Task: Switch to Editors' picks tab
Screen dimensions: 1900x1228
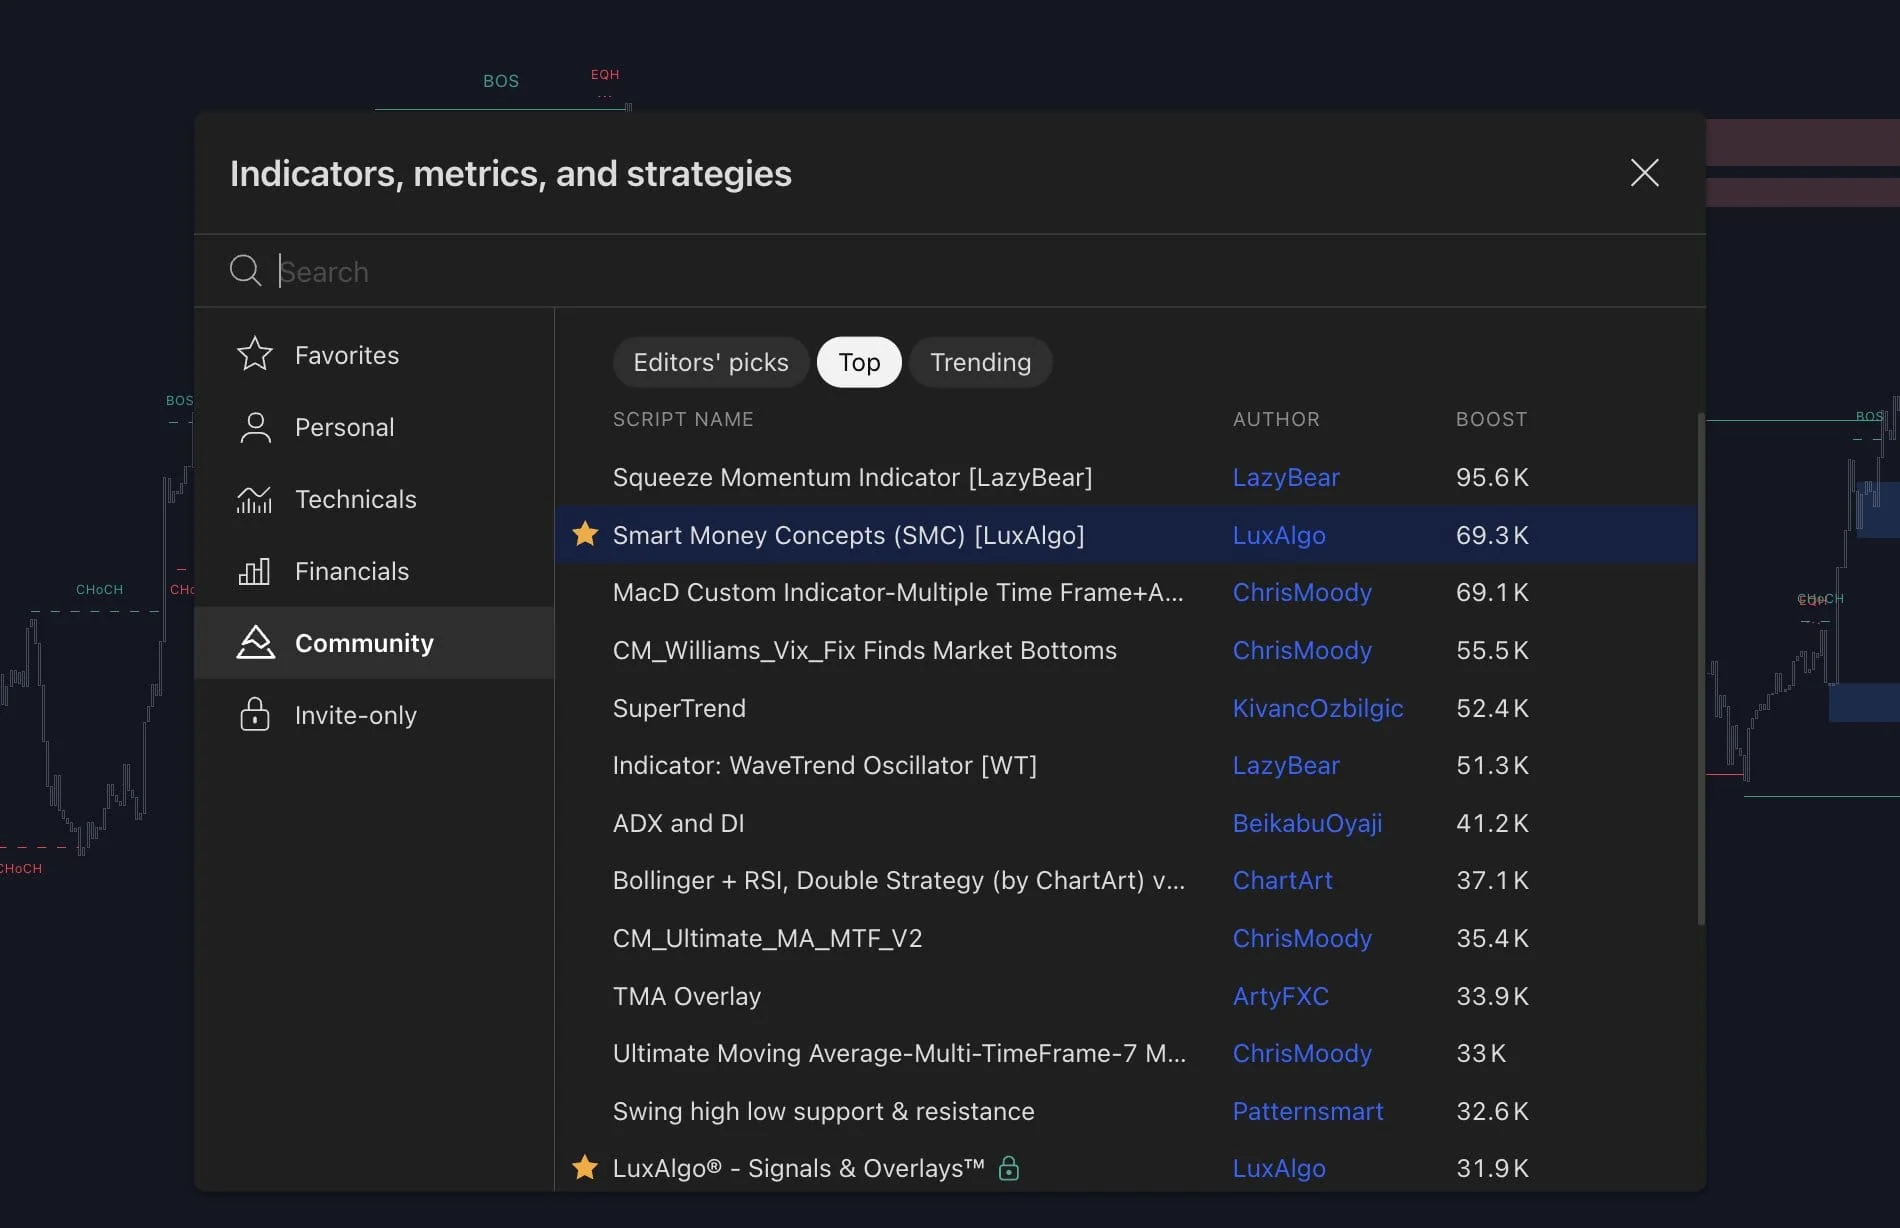Action: coord(710,362)
